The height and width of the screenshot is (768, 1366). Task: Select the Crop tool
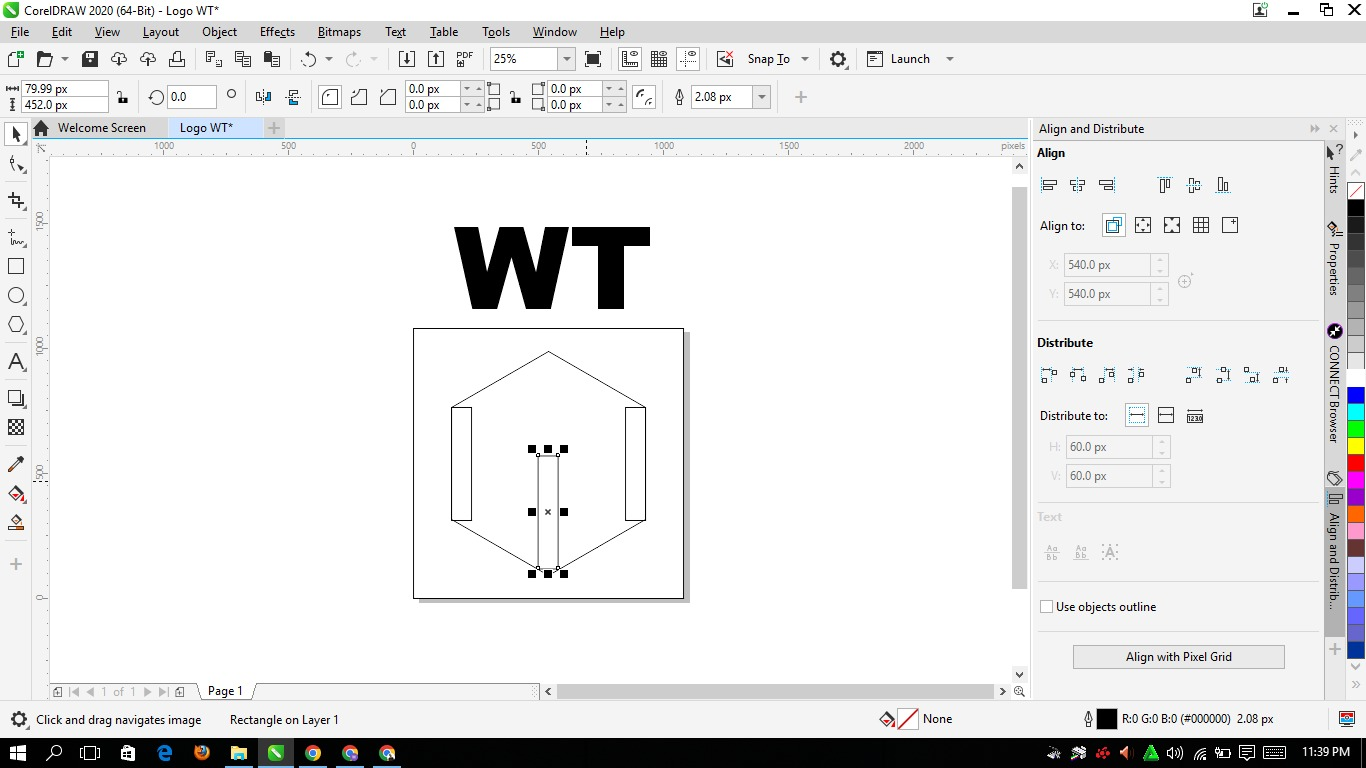(x=16, y=201)
